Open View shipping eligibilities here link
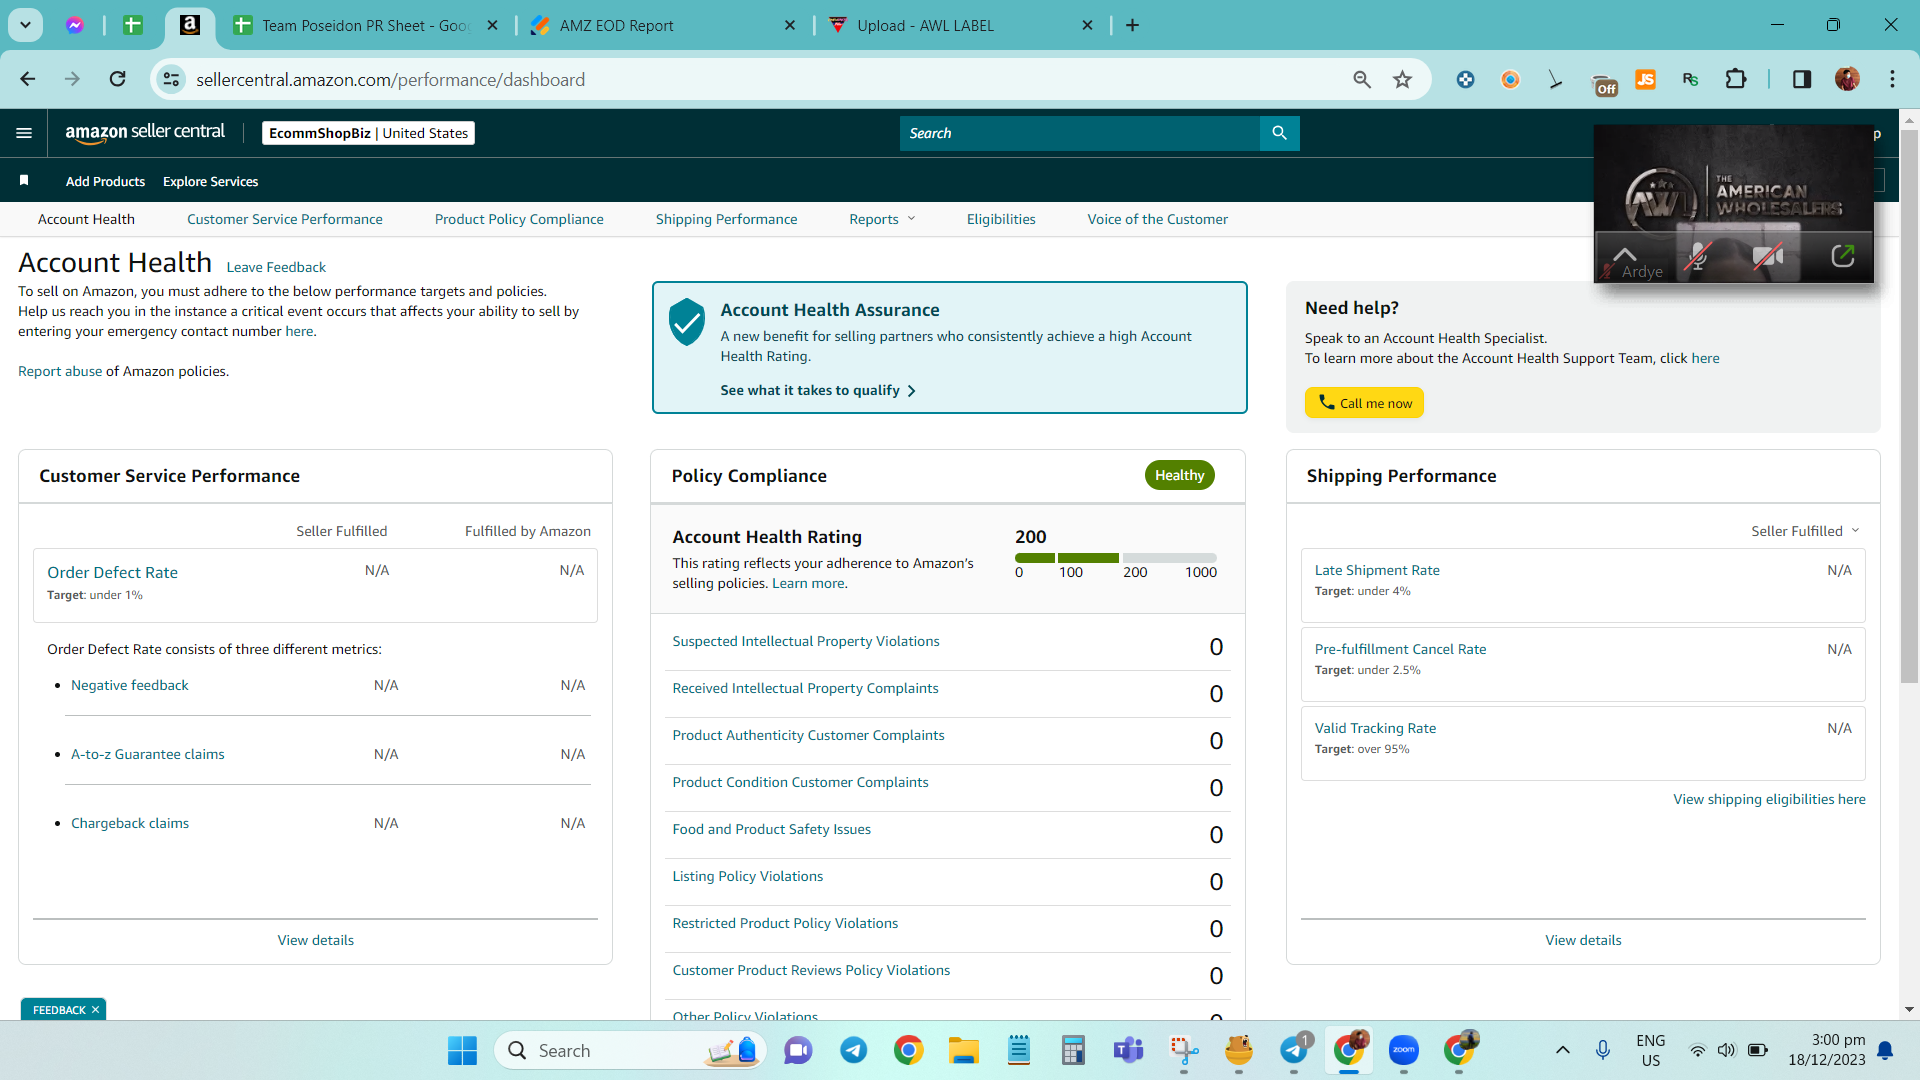Image resolution: width=1920 pixels, height=1080 pixels. 1769,799
